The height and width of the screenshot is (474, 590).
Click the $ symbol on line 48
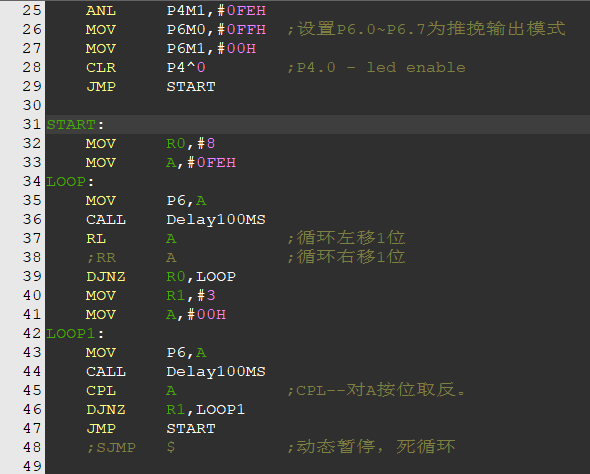point(171,448)
